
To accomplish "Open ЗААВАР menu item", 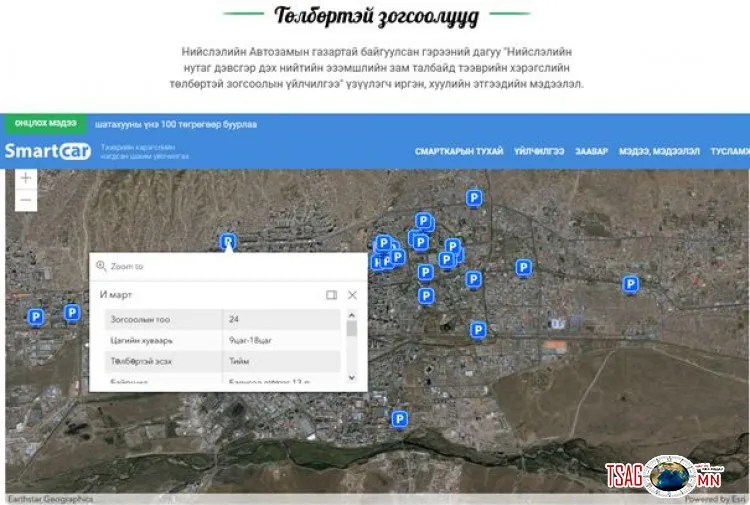I will pos(592,151).
